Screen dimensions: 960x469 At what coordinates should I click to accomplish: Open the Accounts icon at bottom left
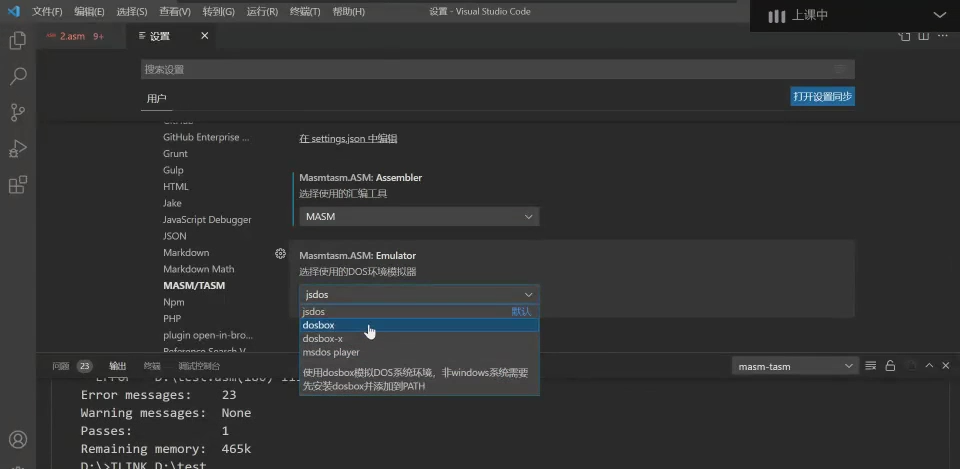click(x=17, y=440)
